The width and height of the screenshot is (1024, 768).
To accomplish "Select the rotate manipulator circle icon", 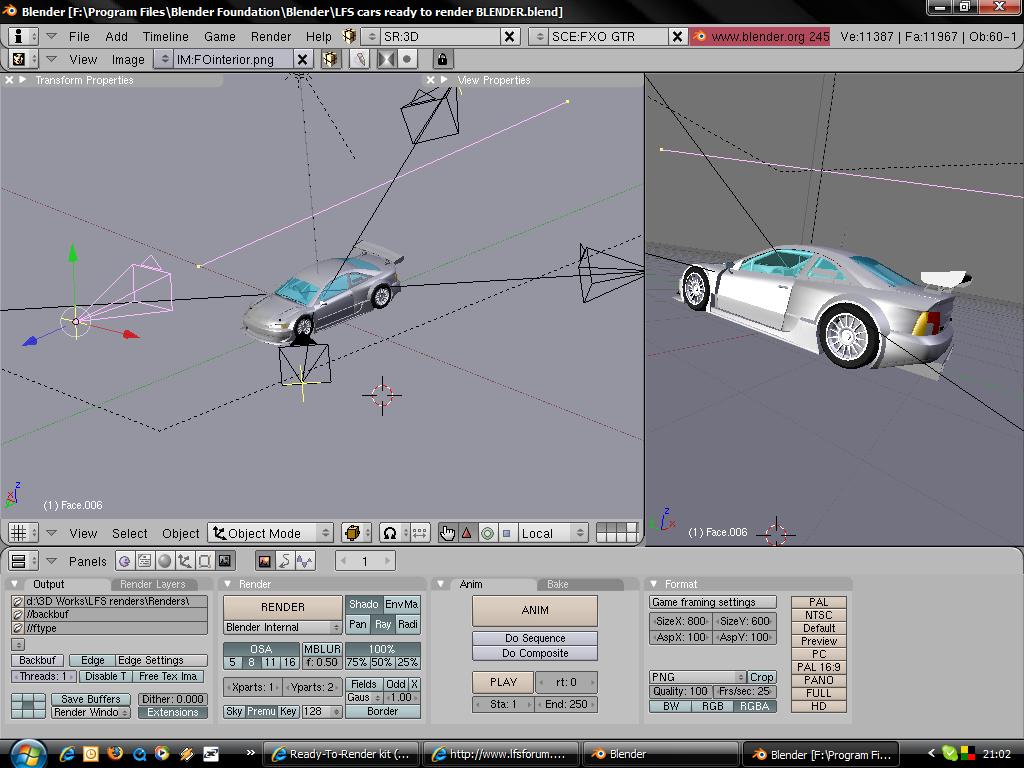I will coord(487,534).
